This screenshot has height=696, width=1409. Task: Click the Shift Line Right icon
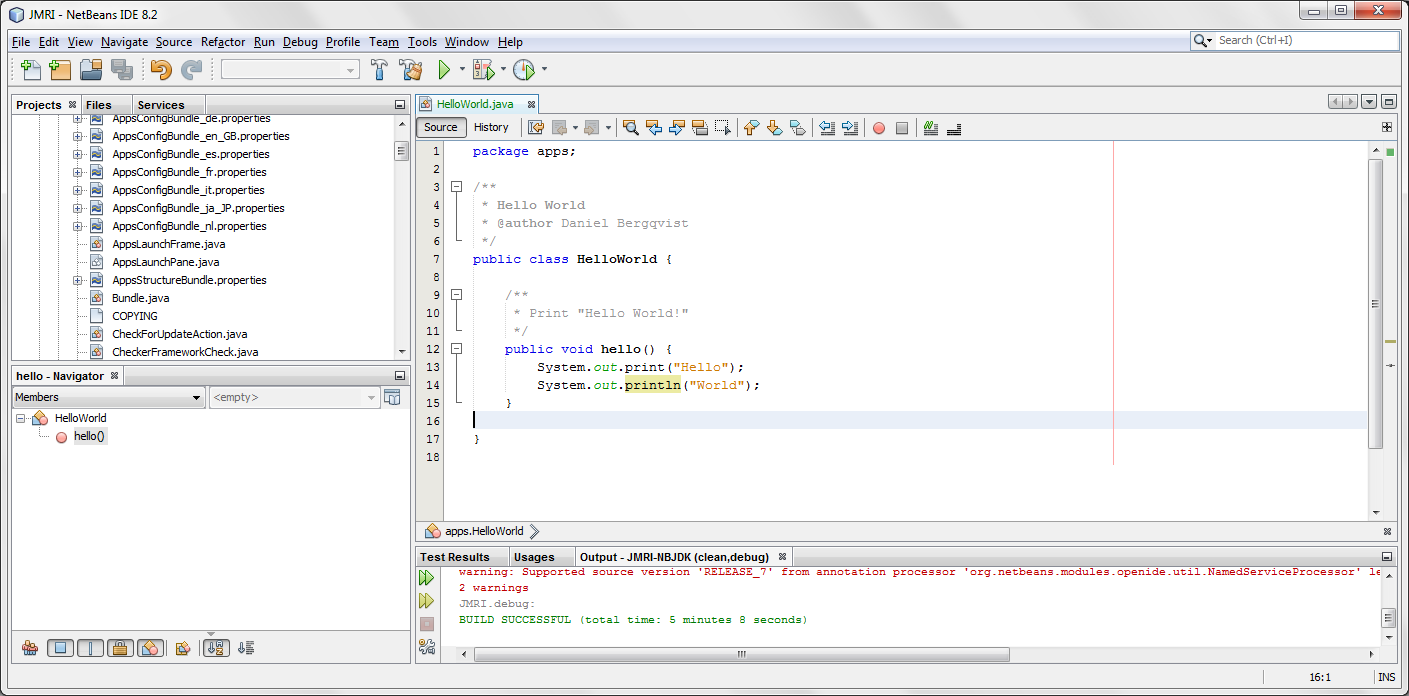850,128
